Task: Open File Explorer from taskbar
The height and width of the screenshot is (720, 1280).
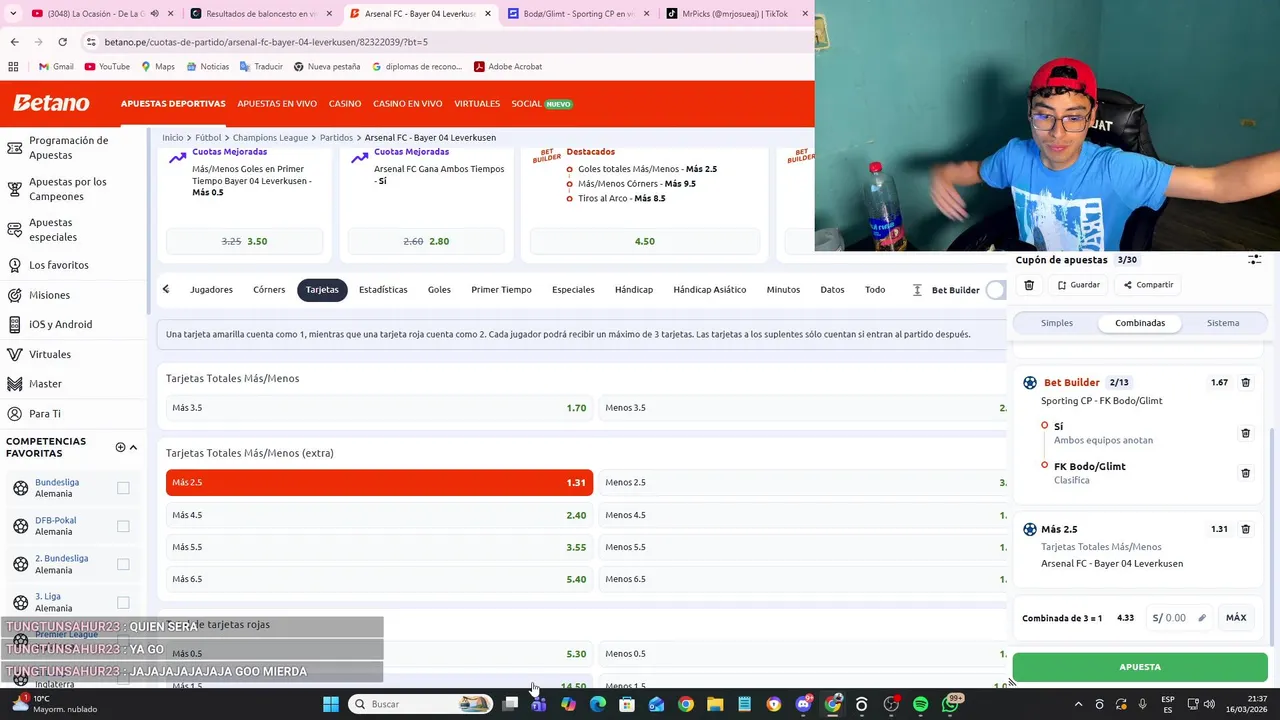Action: tap(715, 704)
